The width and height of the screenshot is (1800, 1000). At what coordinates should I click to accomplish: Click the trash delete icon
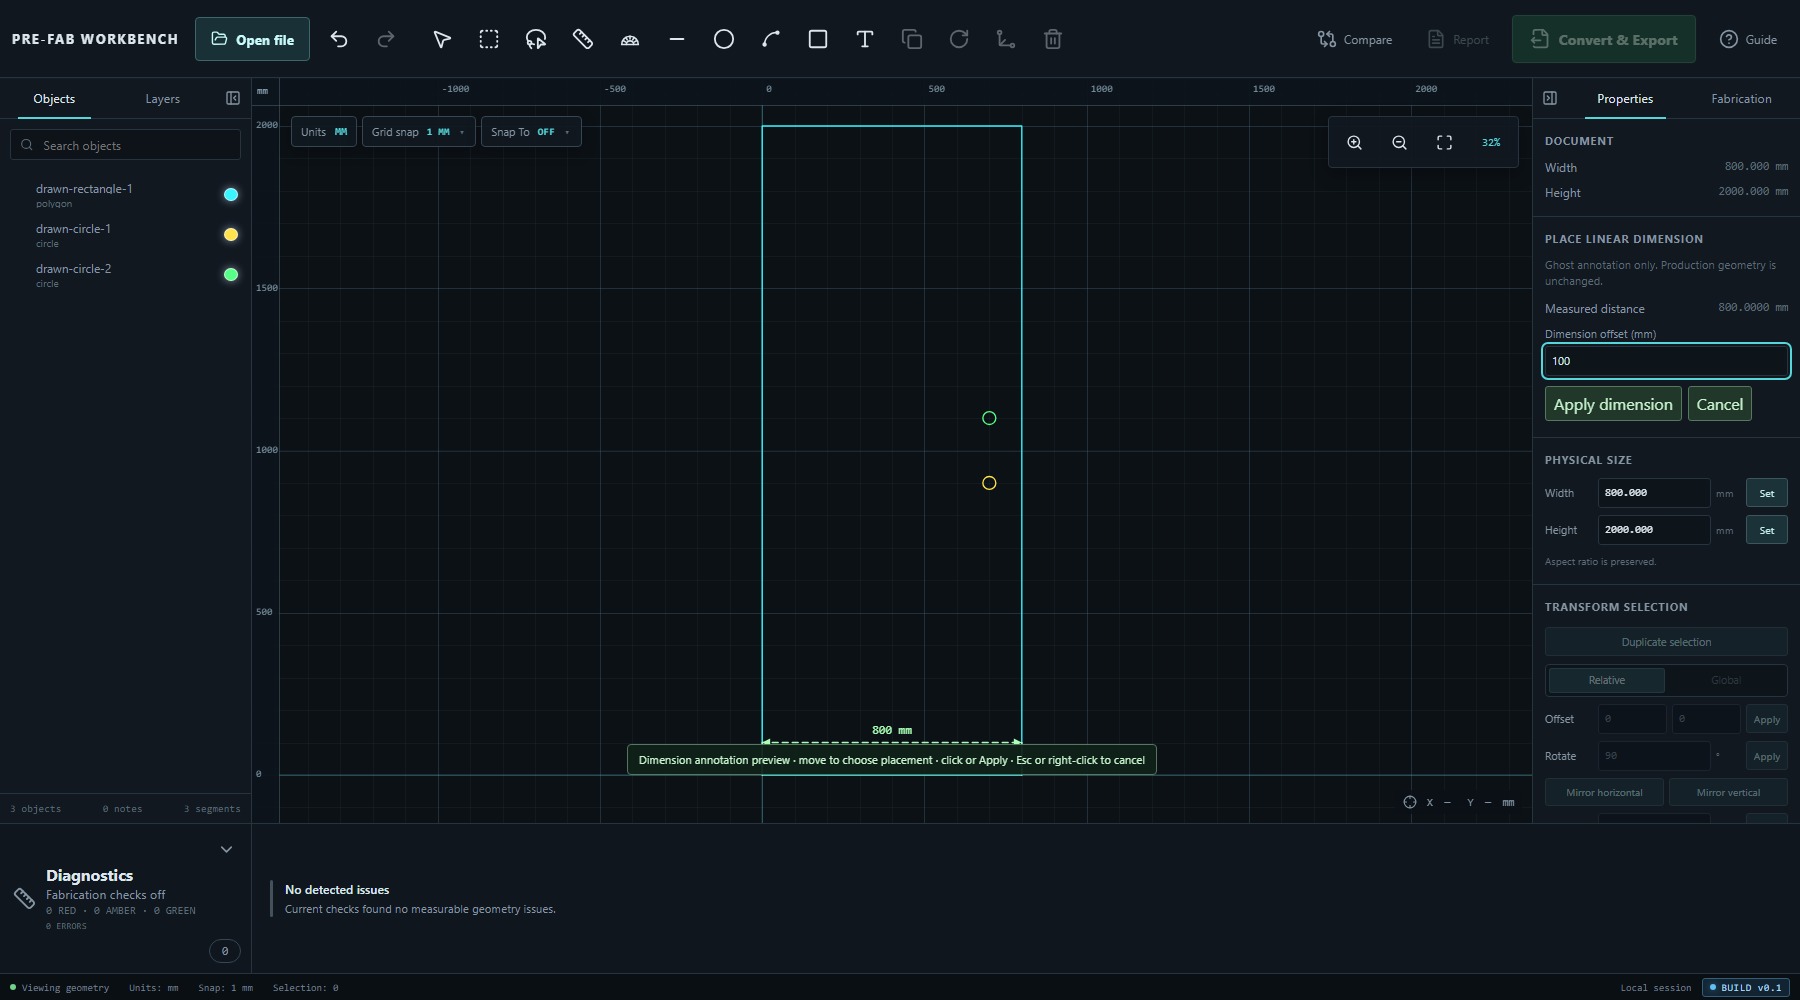click(1053, 39)
